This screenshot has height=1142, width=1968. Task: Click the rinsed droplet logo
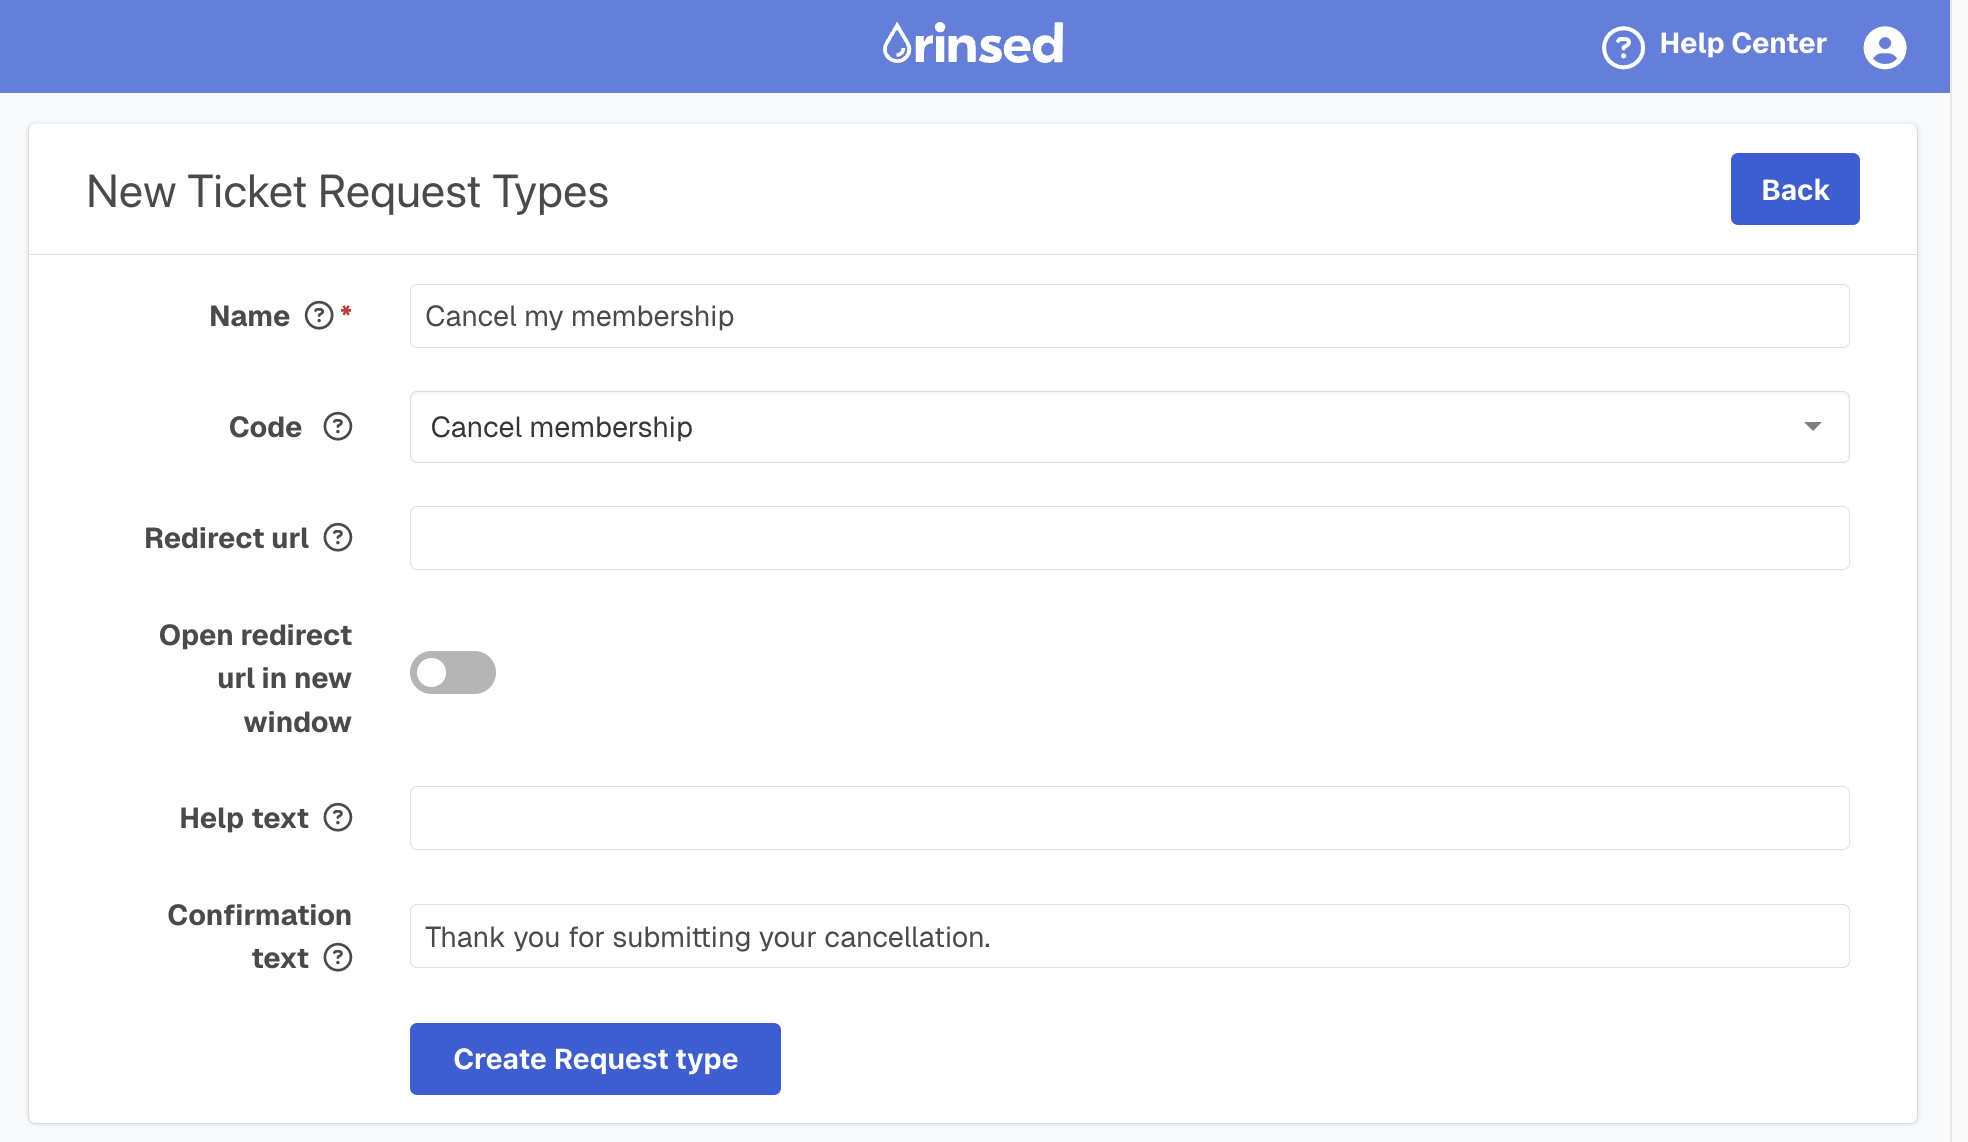tap(973, 44)
